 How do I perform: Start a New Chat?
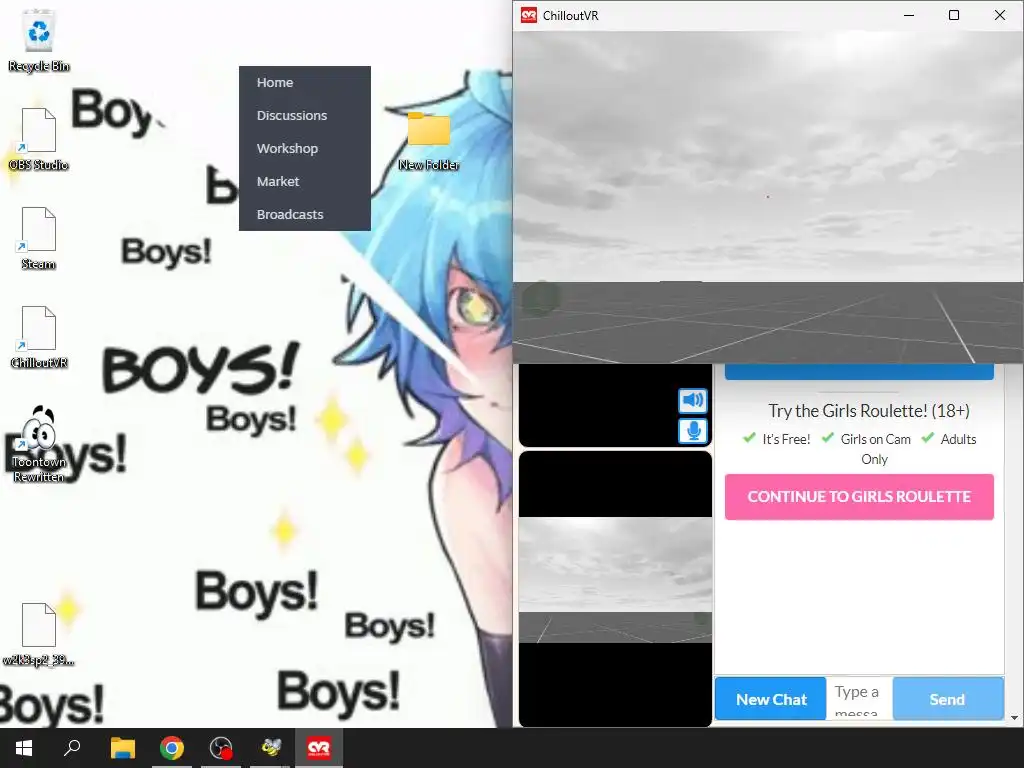771,699
